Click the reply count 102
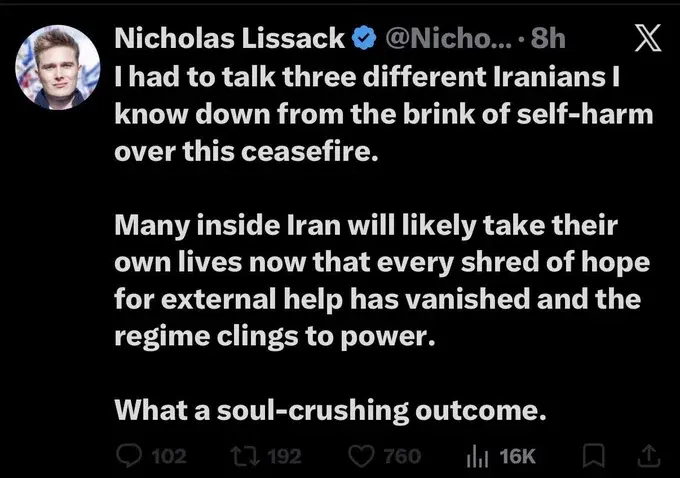This screenshot has width=680, height=478. click(x=167, y=456)
